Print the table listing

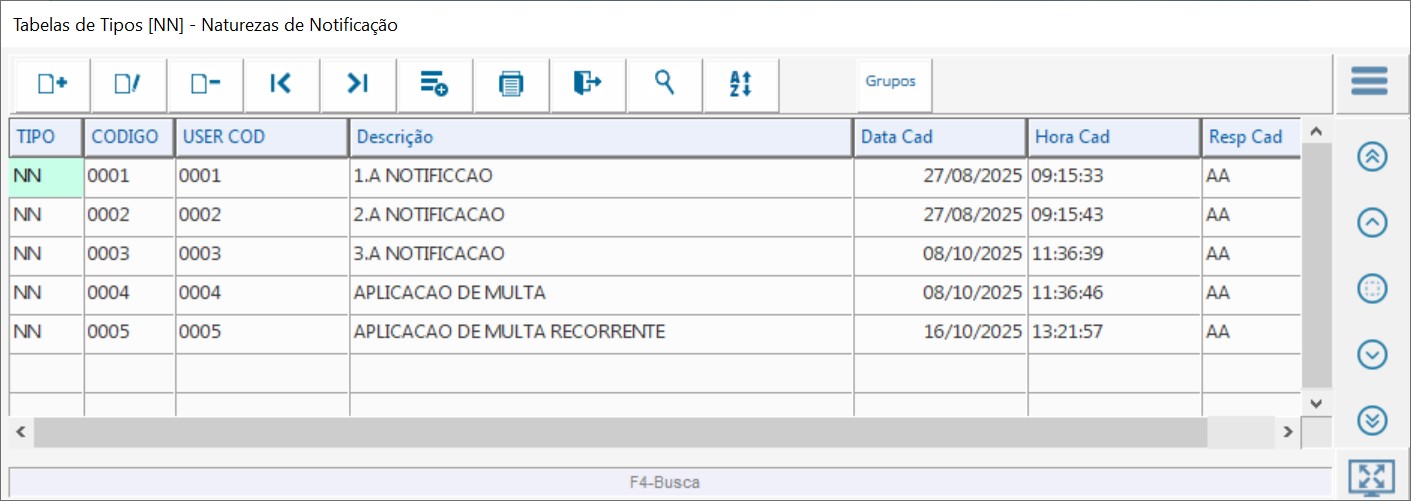(511, 84)
